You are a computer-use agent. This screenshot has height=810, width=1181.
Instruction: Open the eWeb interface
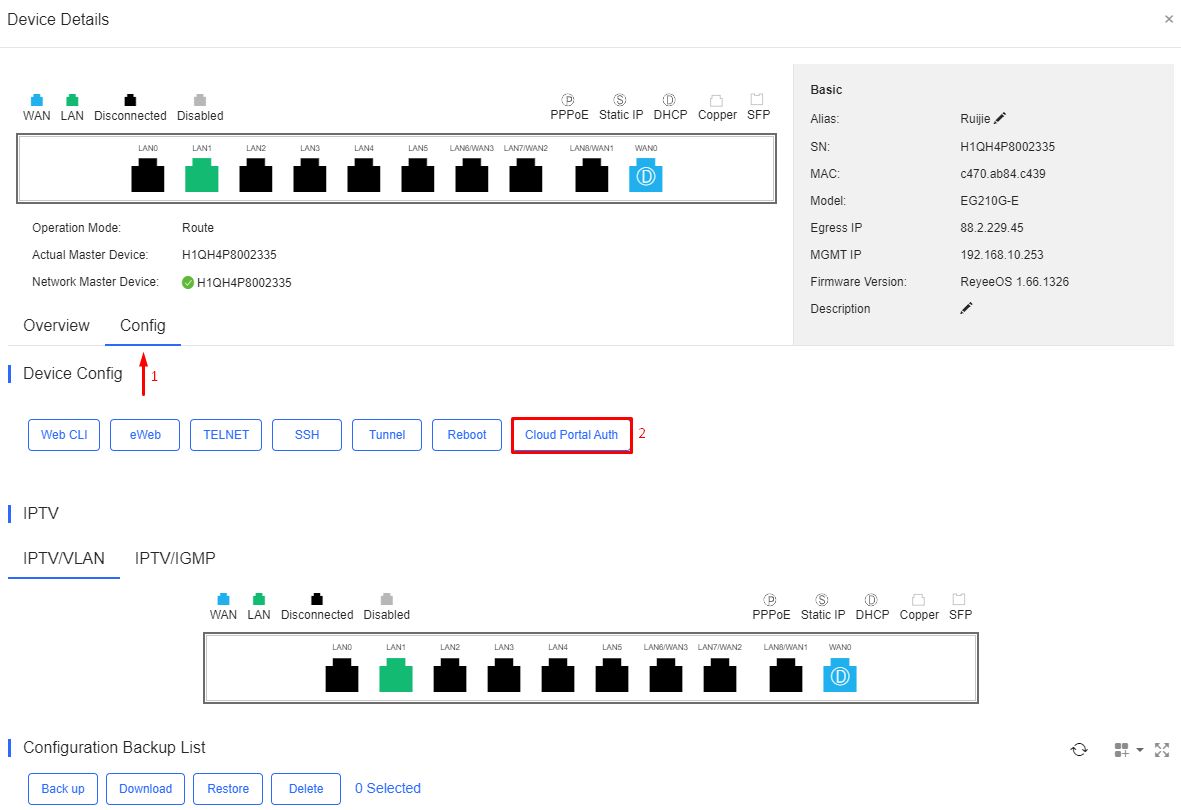tap(145, 435)
